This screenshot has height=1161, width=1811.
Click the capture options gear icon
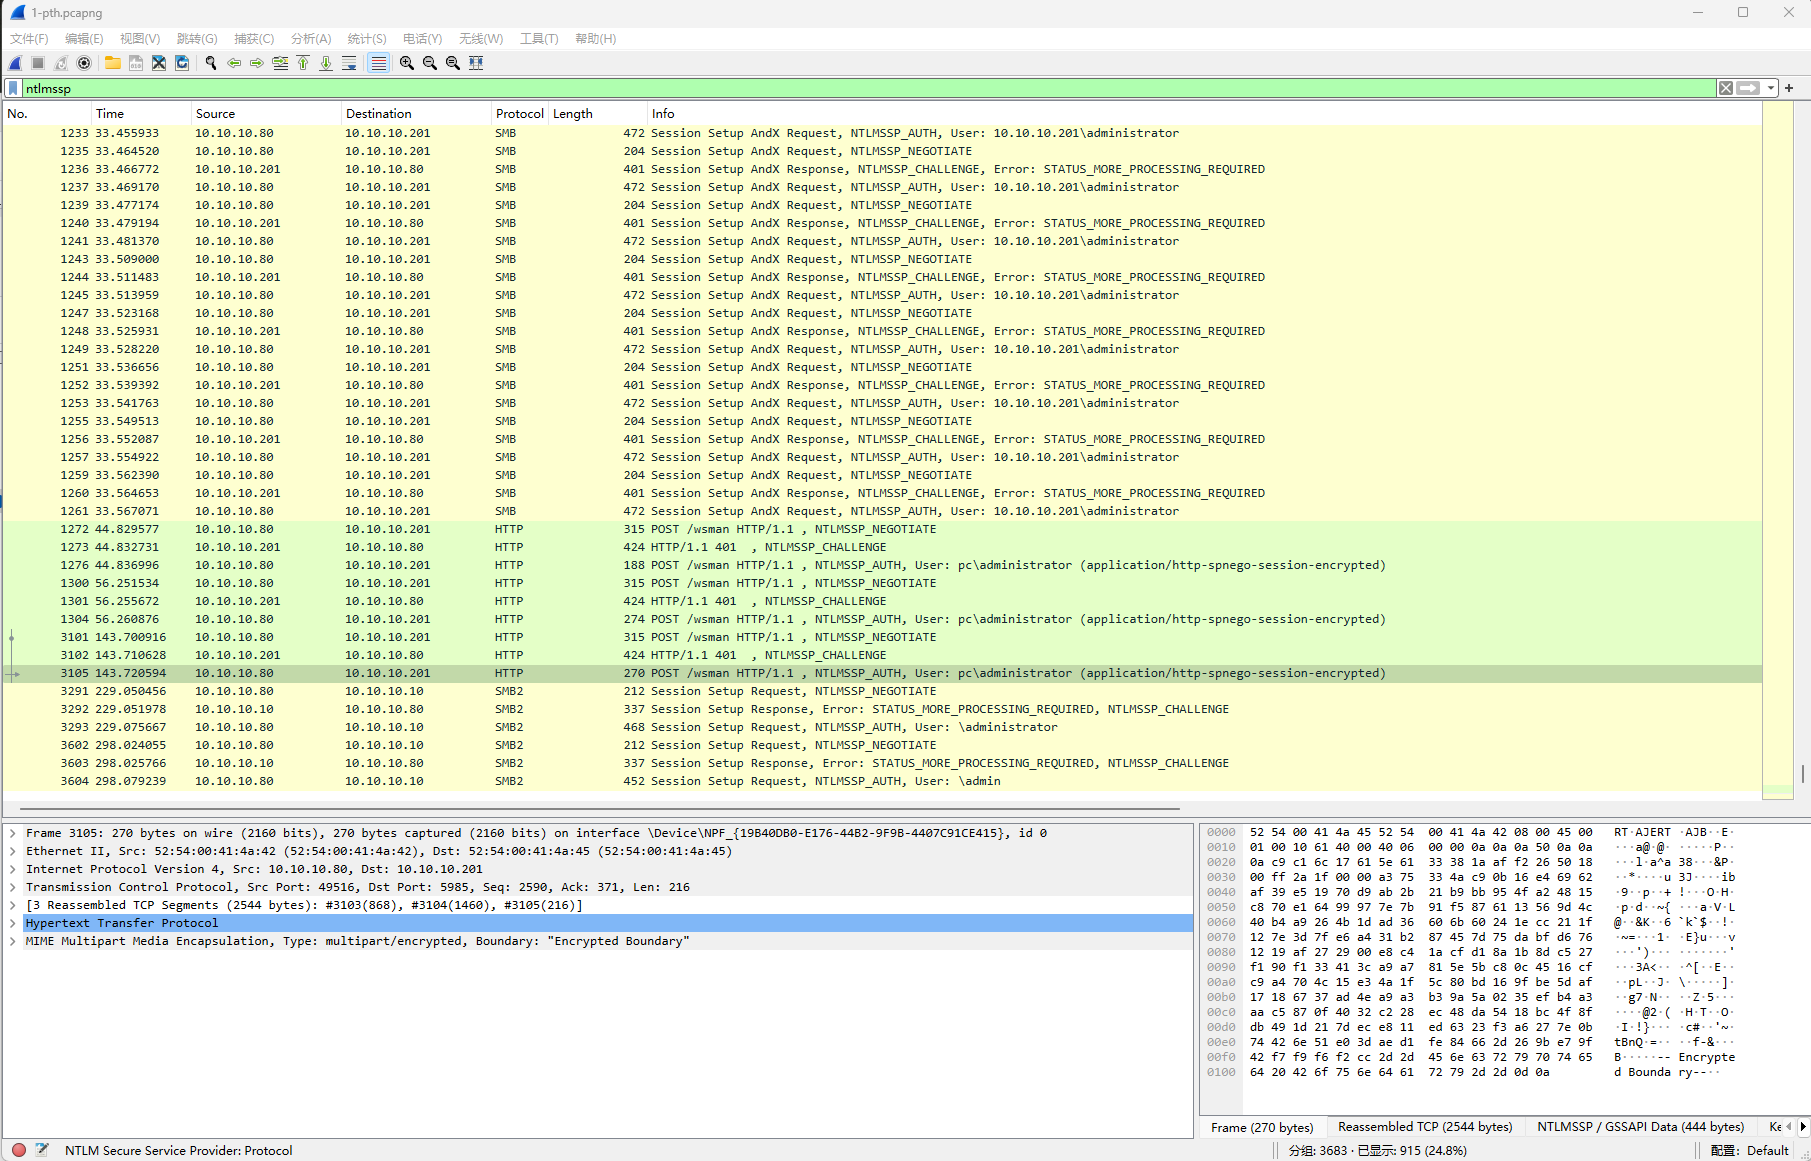(x=84, y=63)
